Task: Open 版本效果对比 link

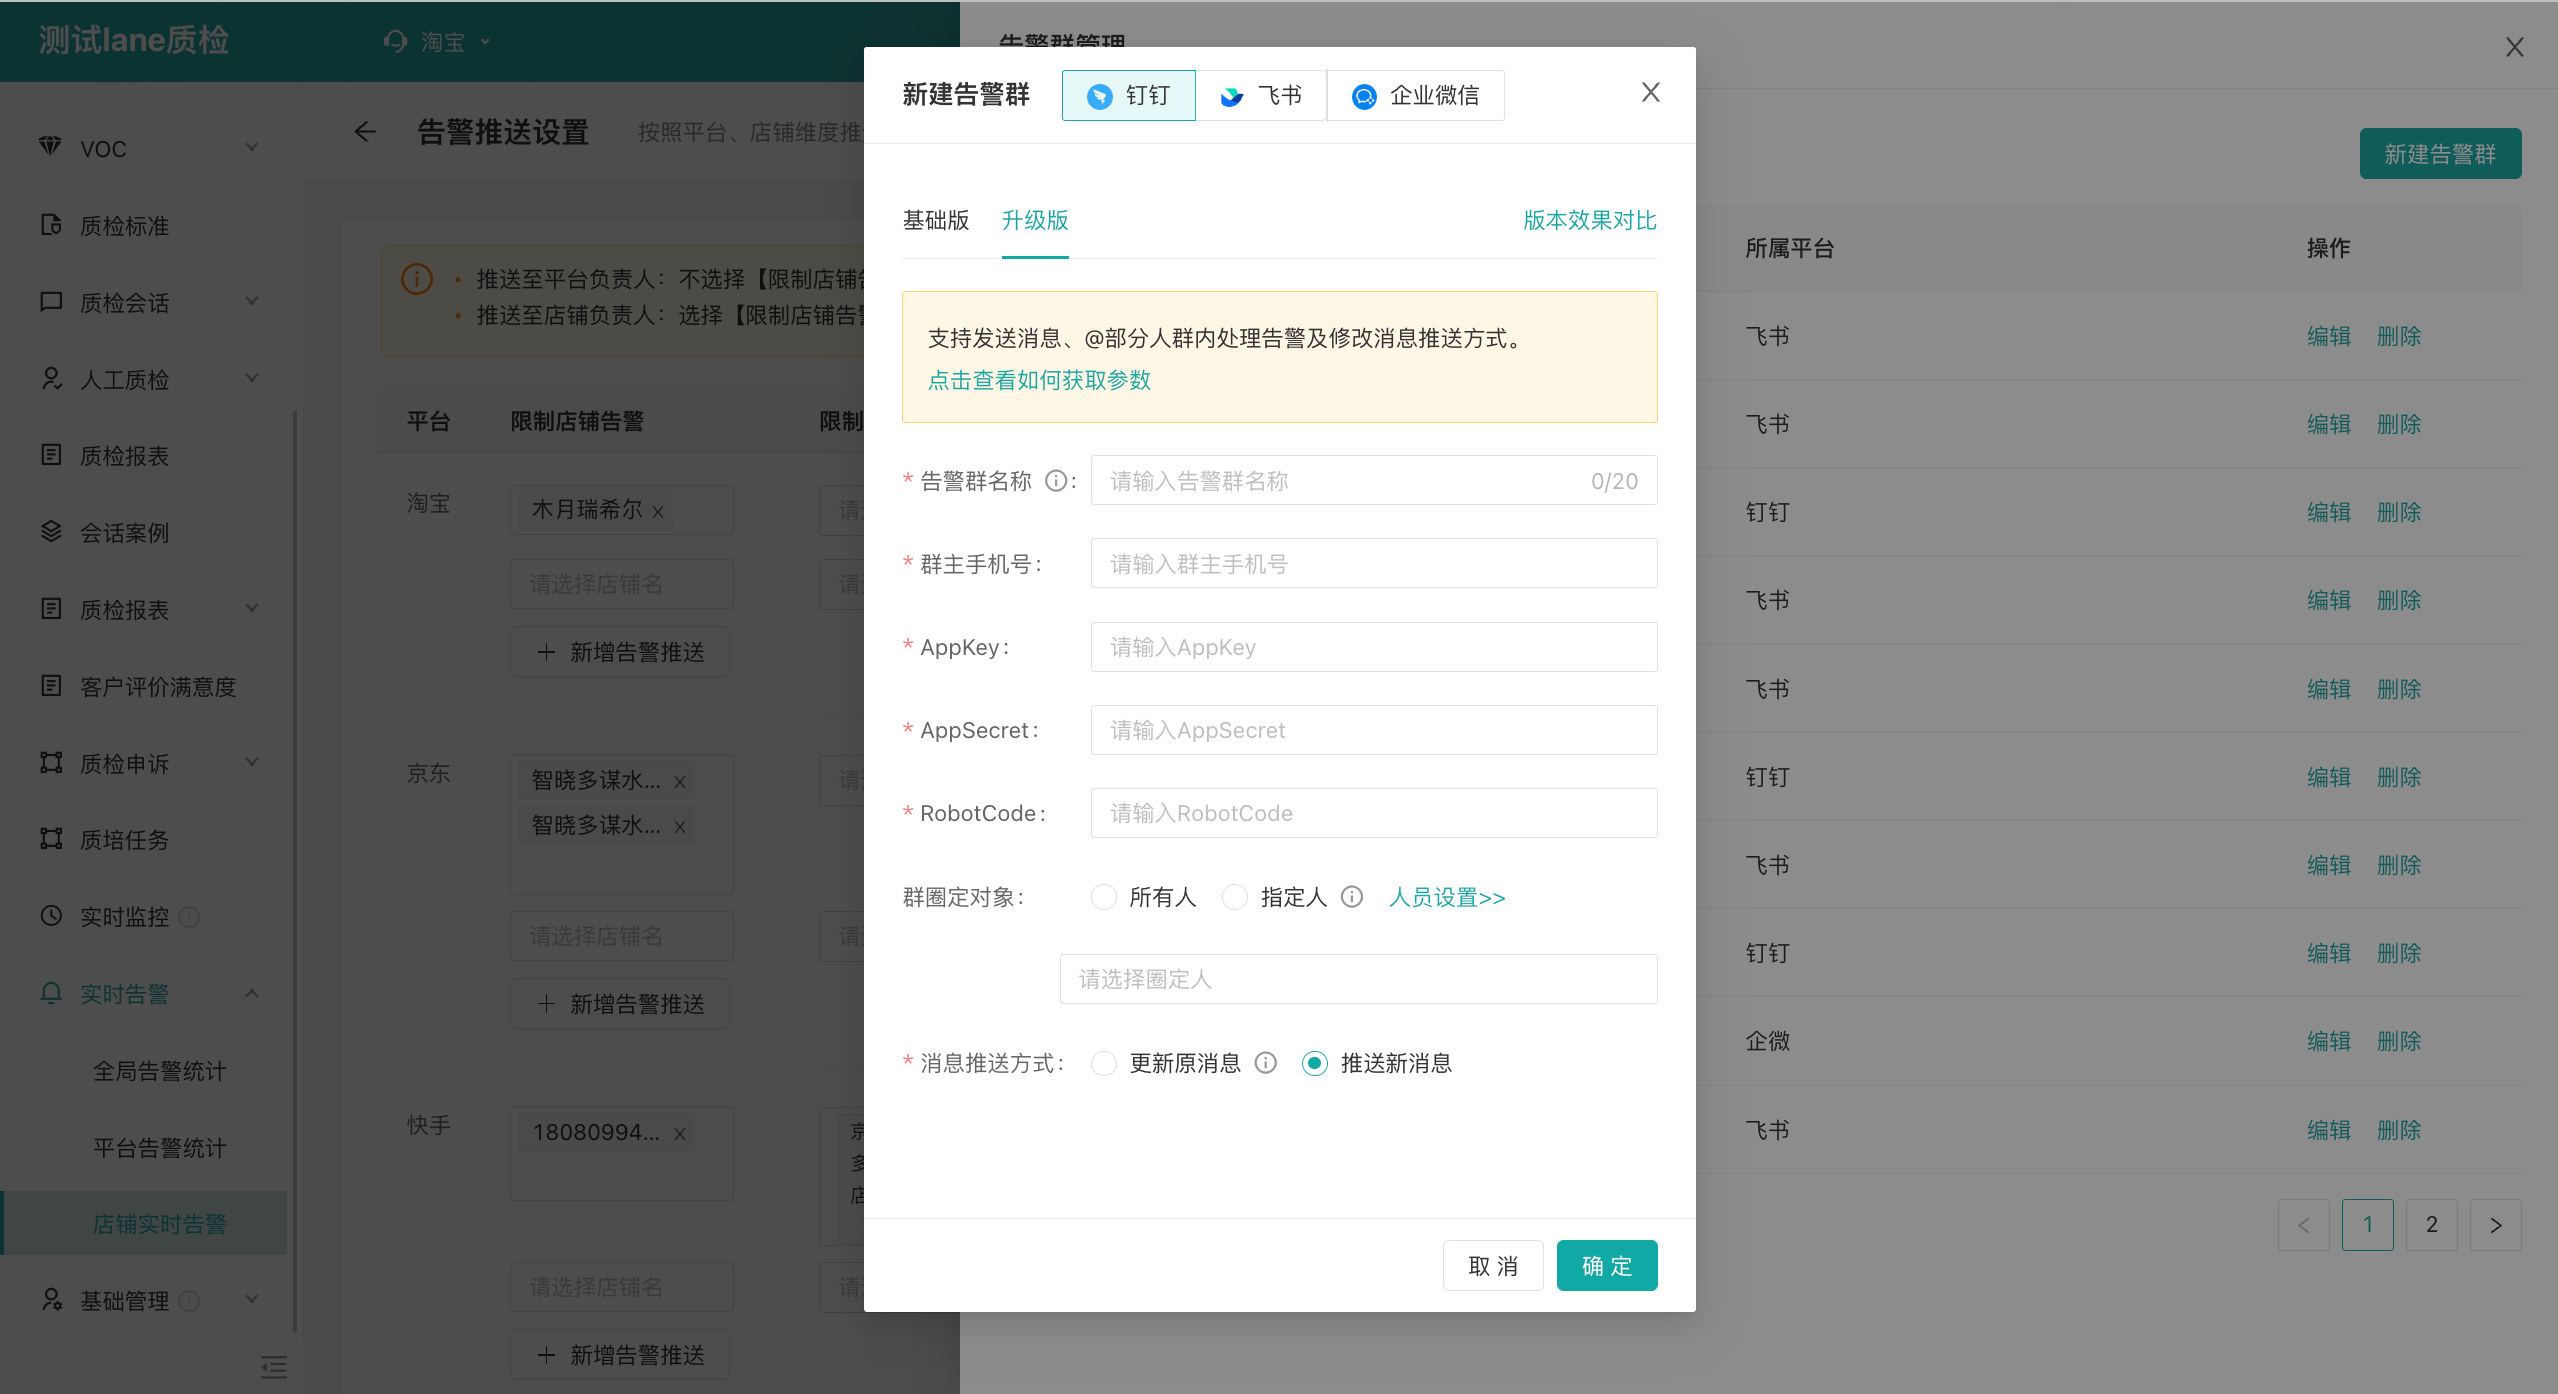Action: 1590,220
